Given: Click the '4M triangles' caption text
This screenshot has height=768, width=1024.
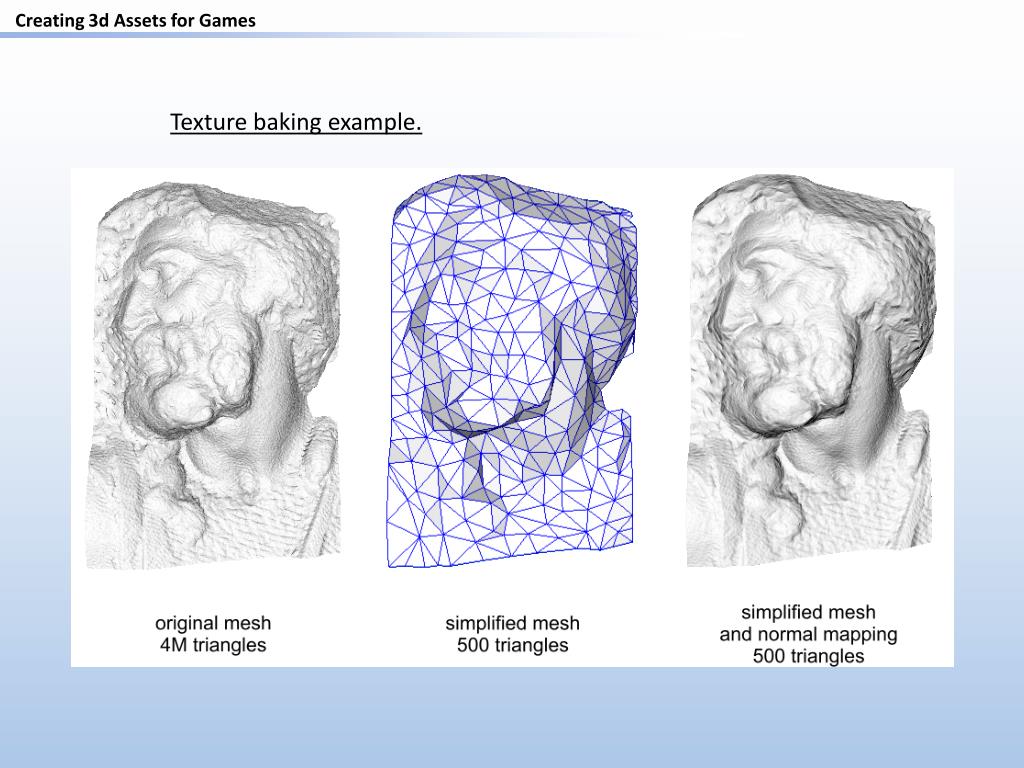Looking at the screenshot, I should [x=213, y=645].
